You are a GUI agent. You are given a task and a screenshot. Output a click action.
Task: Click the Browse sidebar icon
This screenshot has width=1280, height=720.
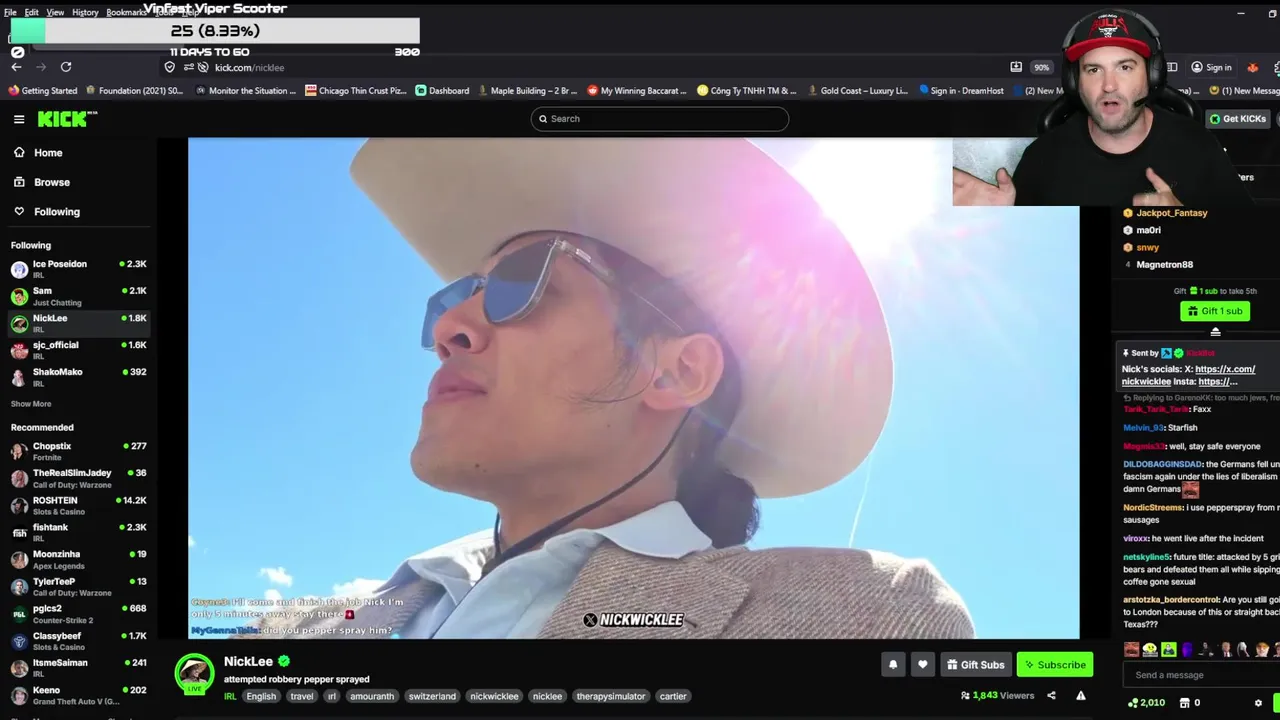[x=19, y=182]
